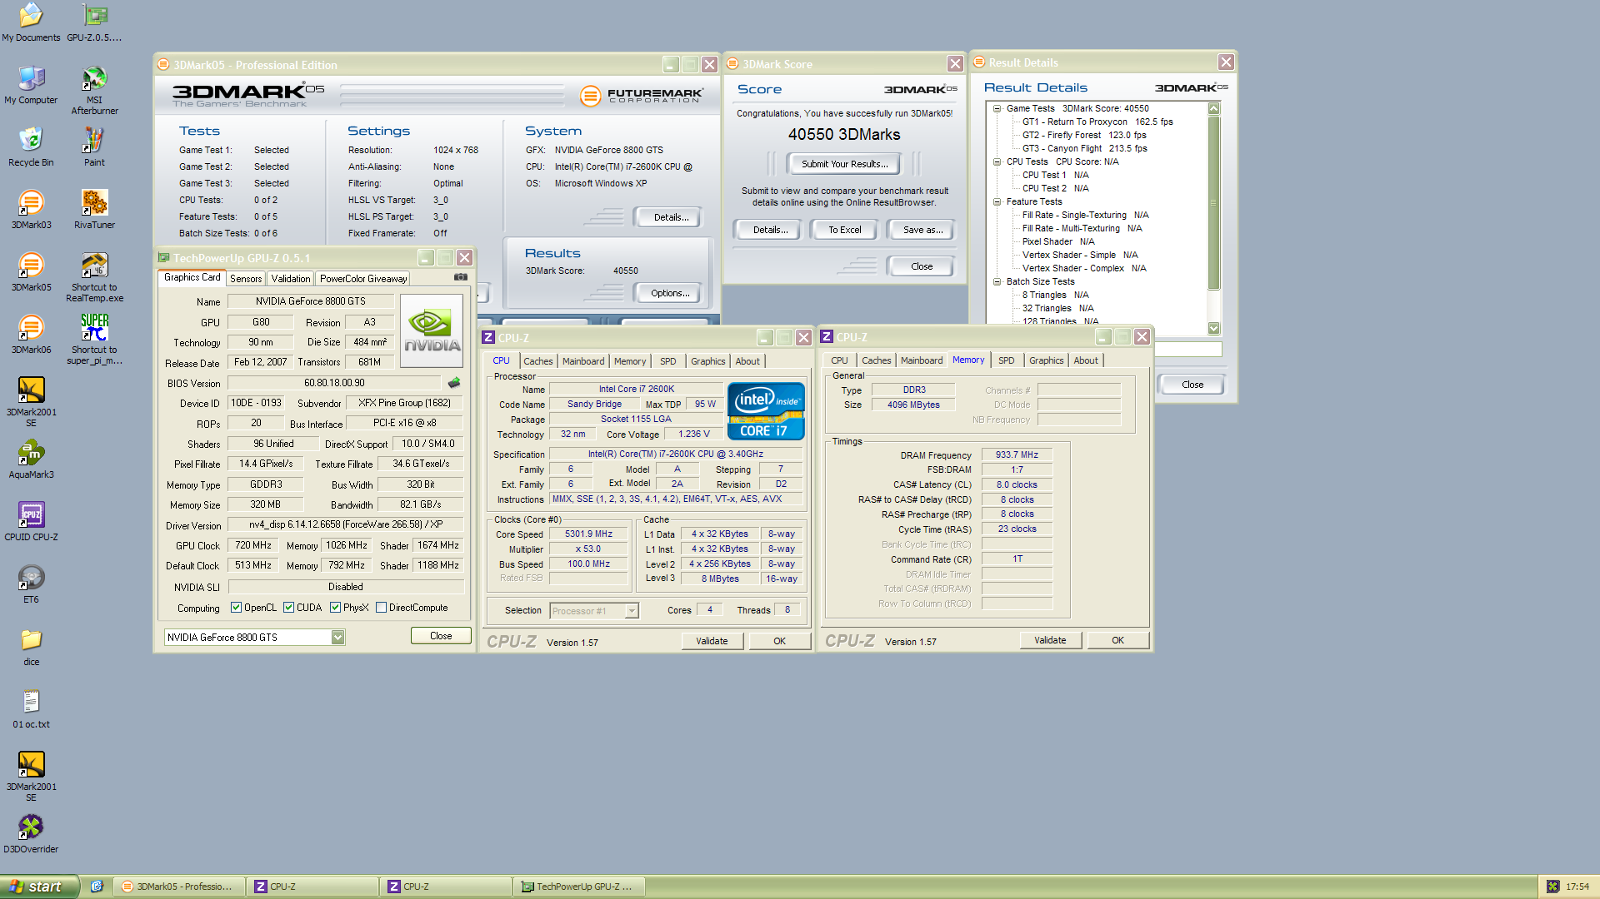Click GPU-Z BIOS save chip icon
The height and width of the screenshot is (899, 1600).
pyautogui.click(x=454, y=382)
